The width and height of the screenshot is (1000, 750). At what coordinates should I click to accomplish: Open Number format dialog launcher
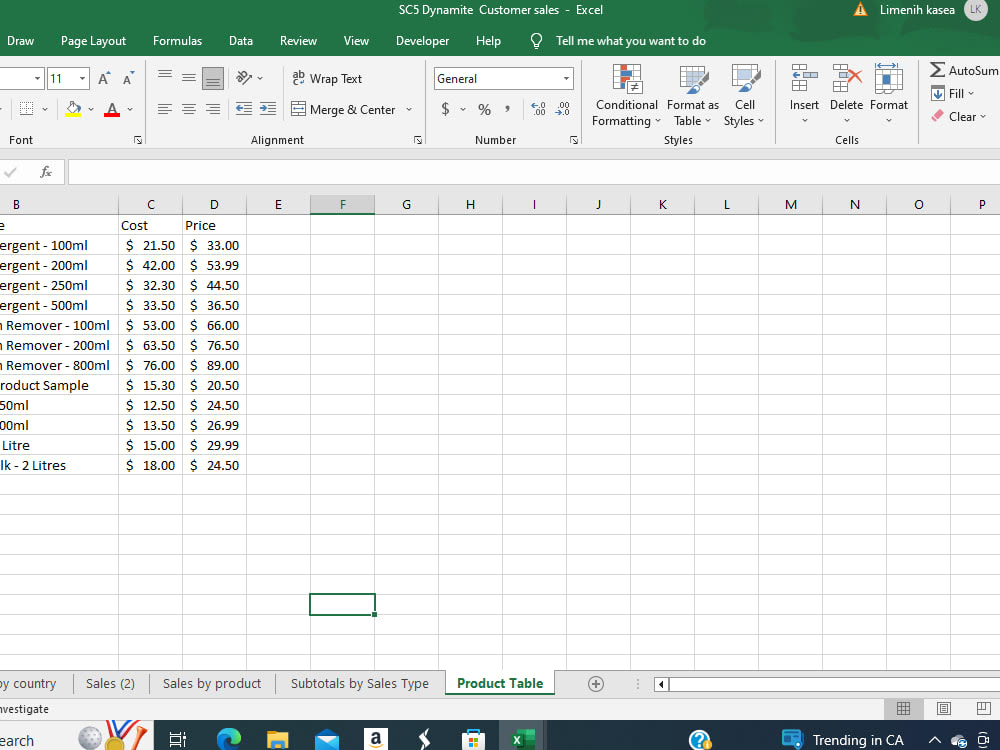(573, 140)
